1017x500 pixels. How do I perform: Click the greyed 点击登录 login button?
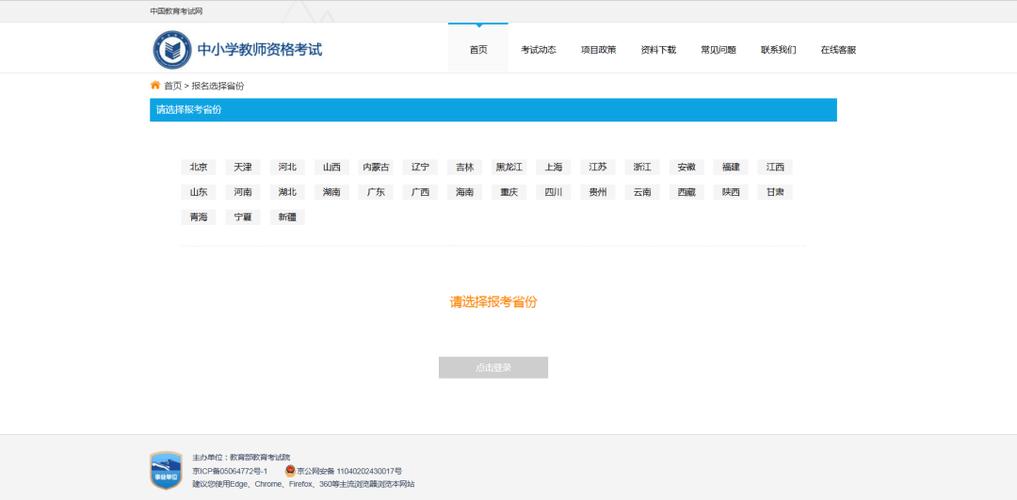point(493,368)
